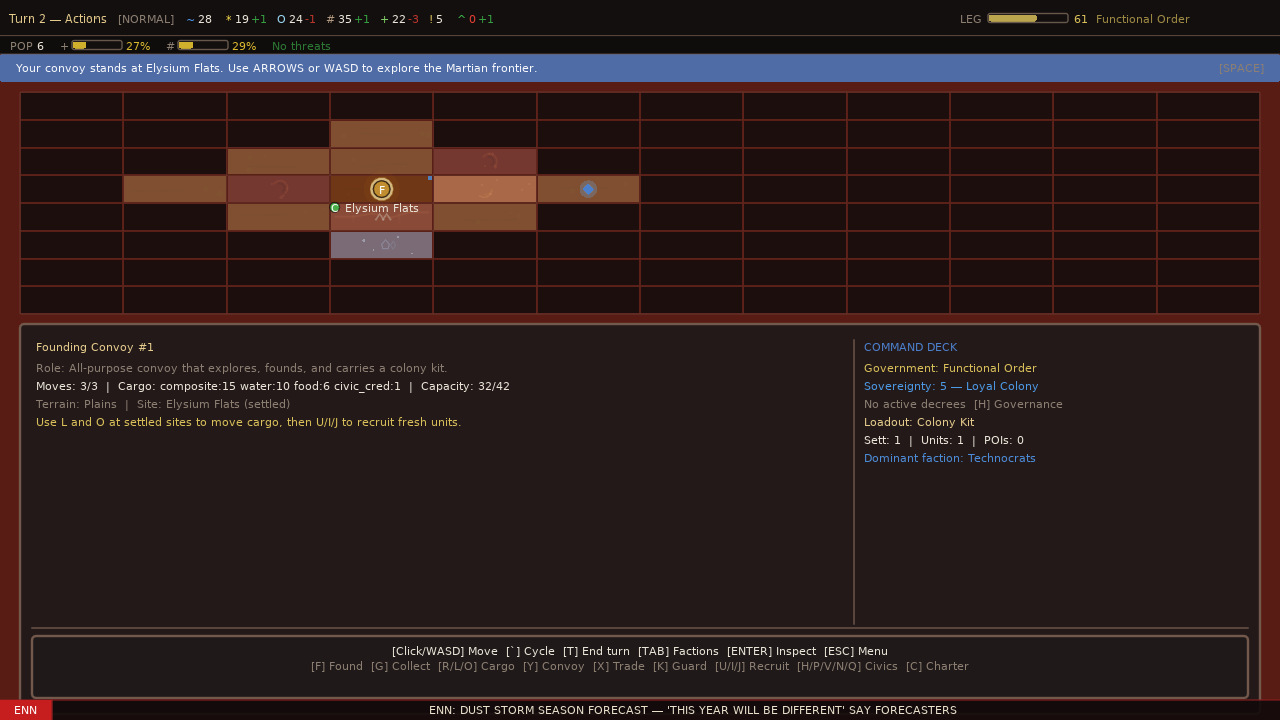Image resolution: width=1280 pixels, height=720 pixels.
Task: Click the 27% food progress bar
Action: click(x=97, y=46)
